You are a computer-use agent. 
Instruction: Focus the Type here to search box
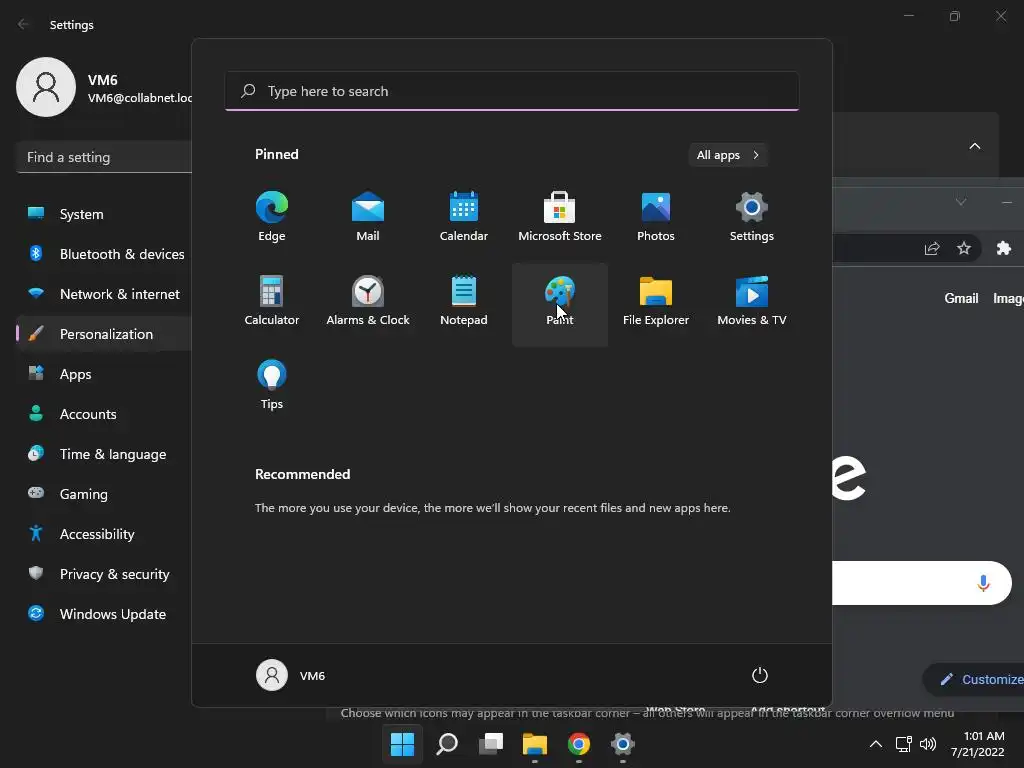512,91
